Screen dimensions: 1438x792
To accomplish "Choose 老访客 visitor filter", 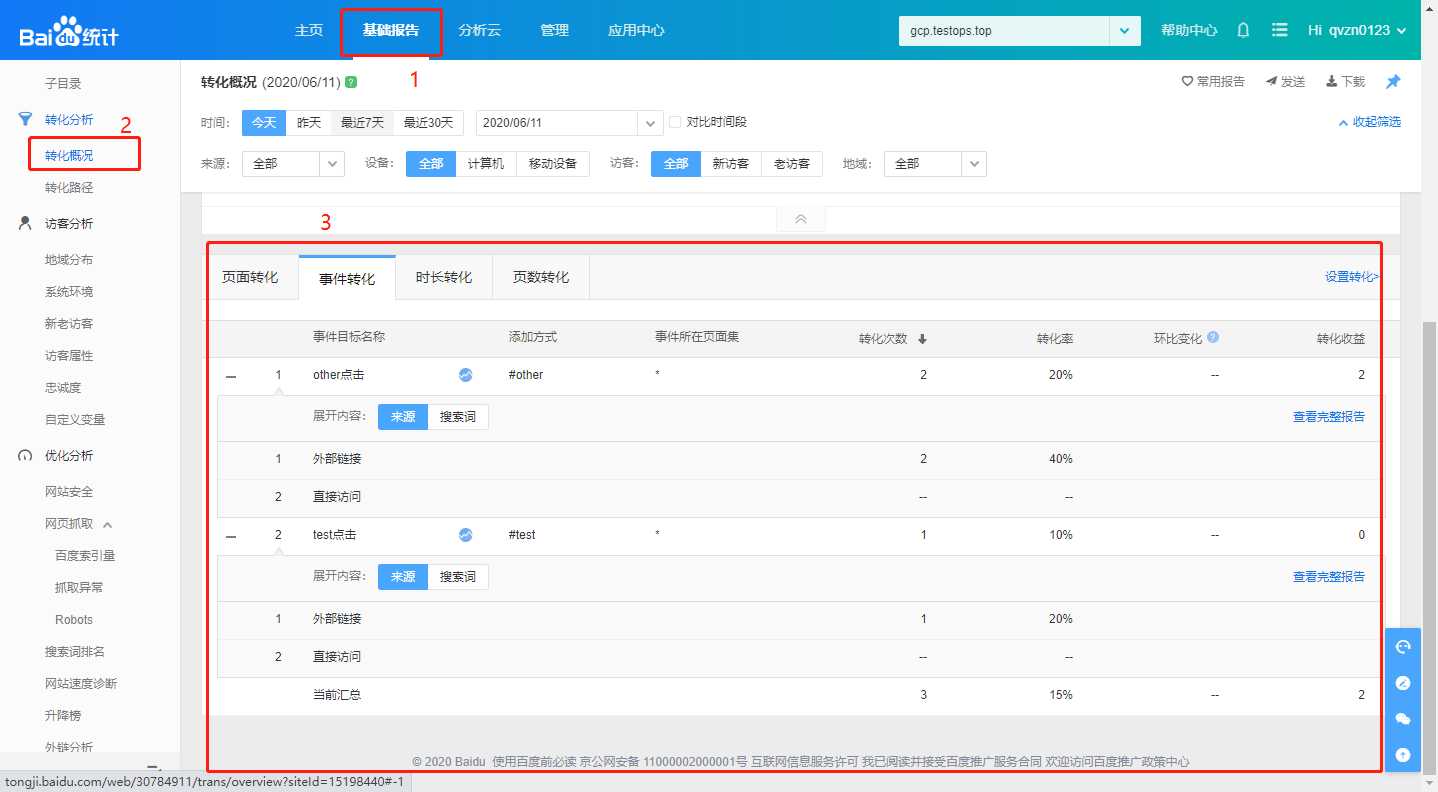I will [x=792, y=164].
